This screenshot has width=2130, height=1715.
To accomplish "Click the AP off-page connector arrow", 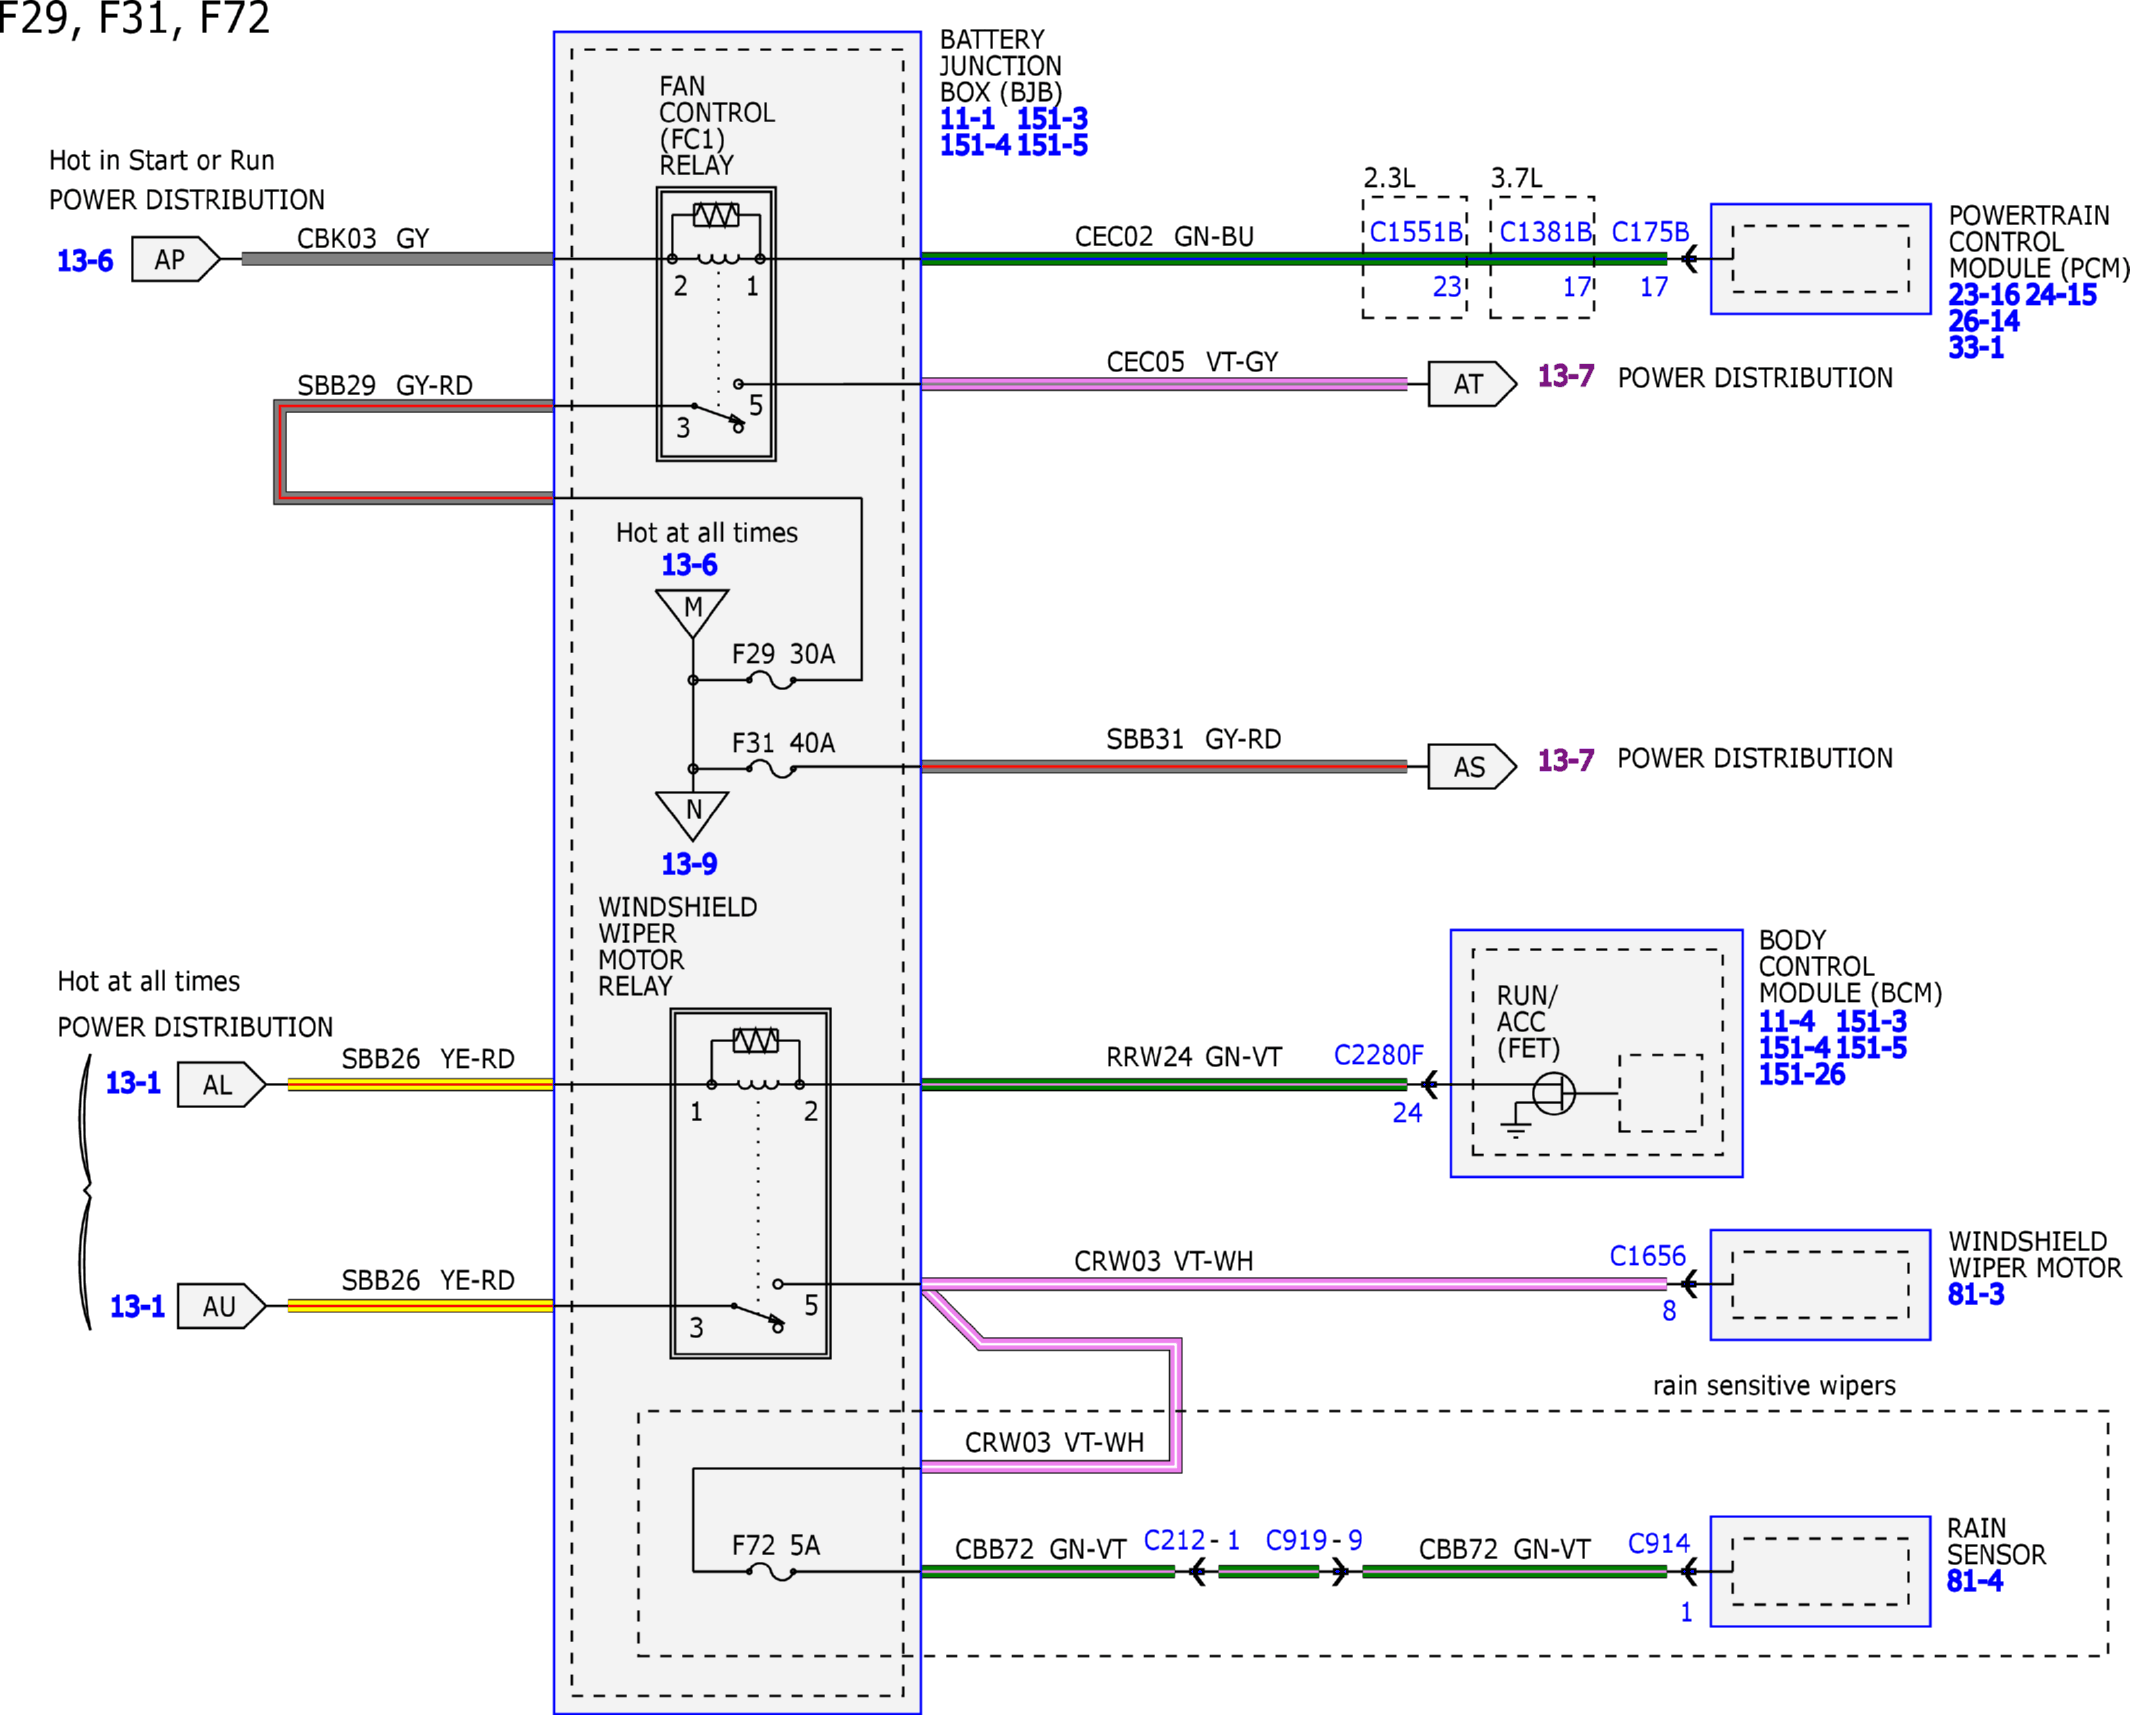I will (x=176, y=259).
